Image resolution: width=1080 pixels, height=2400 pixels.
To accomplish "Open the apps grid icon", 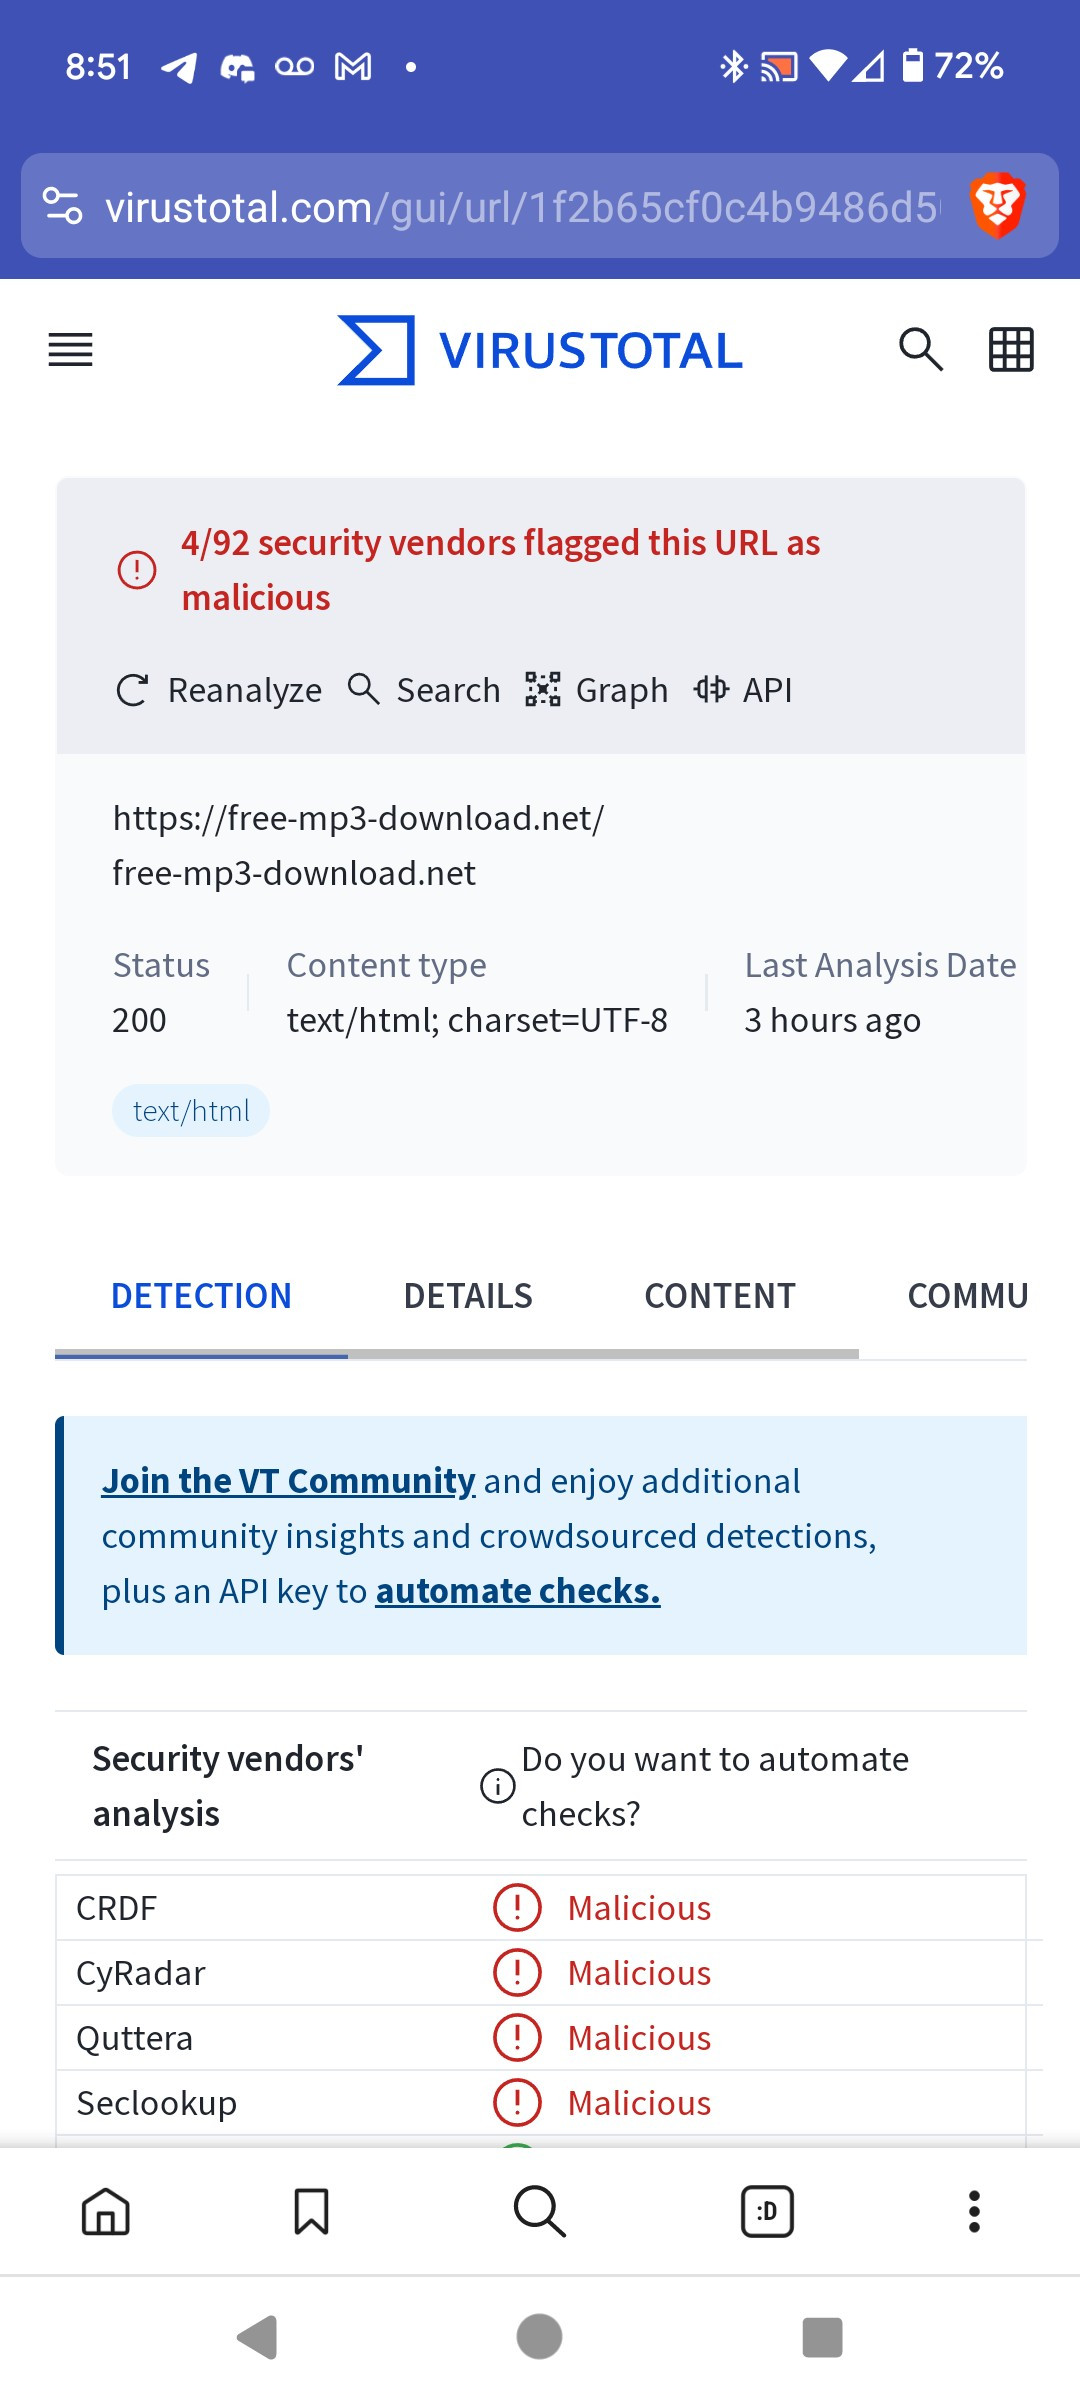I will 1011,350.
